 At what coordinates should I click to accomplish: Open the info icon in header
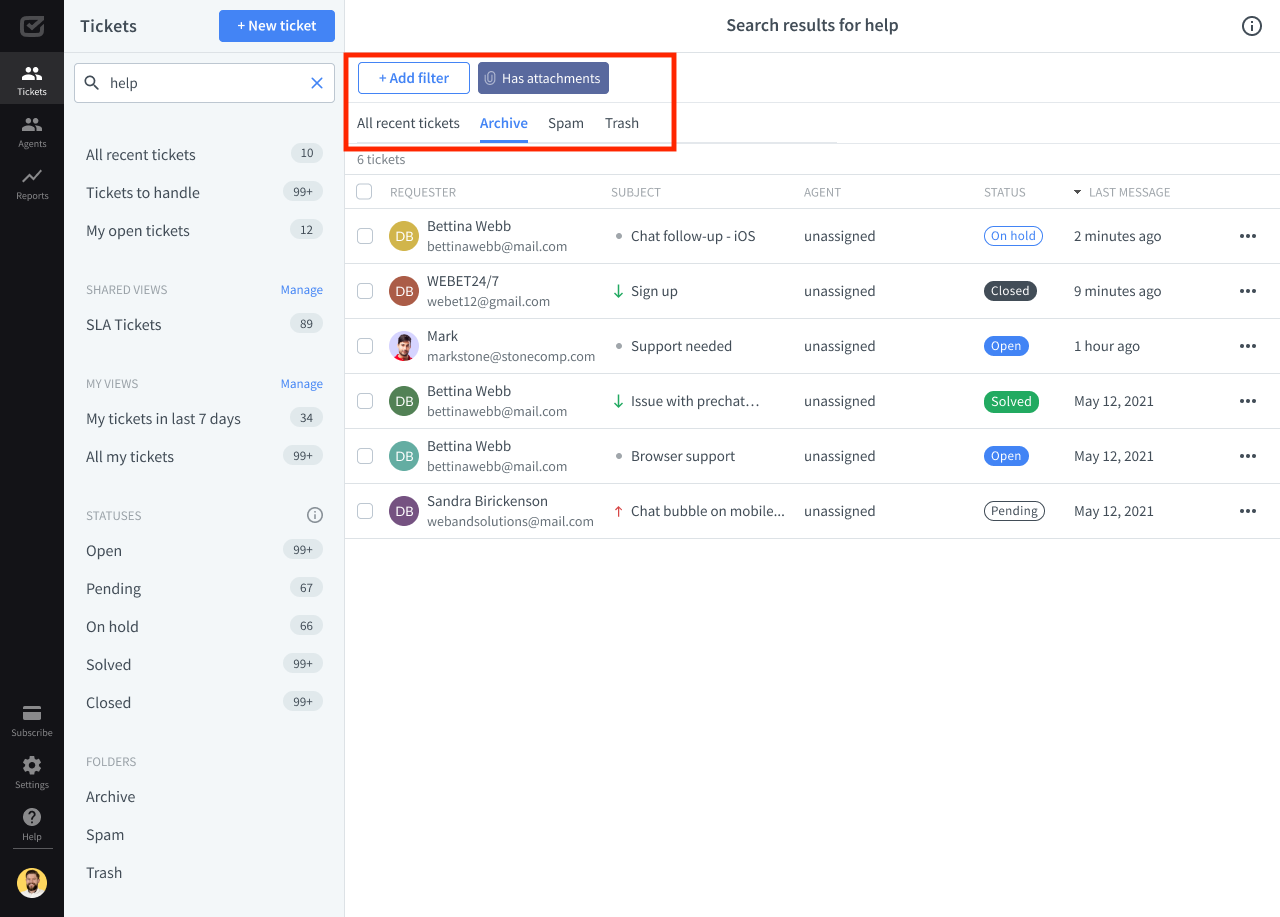click(x=1252, y=26)
